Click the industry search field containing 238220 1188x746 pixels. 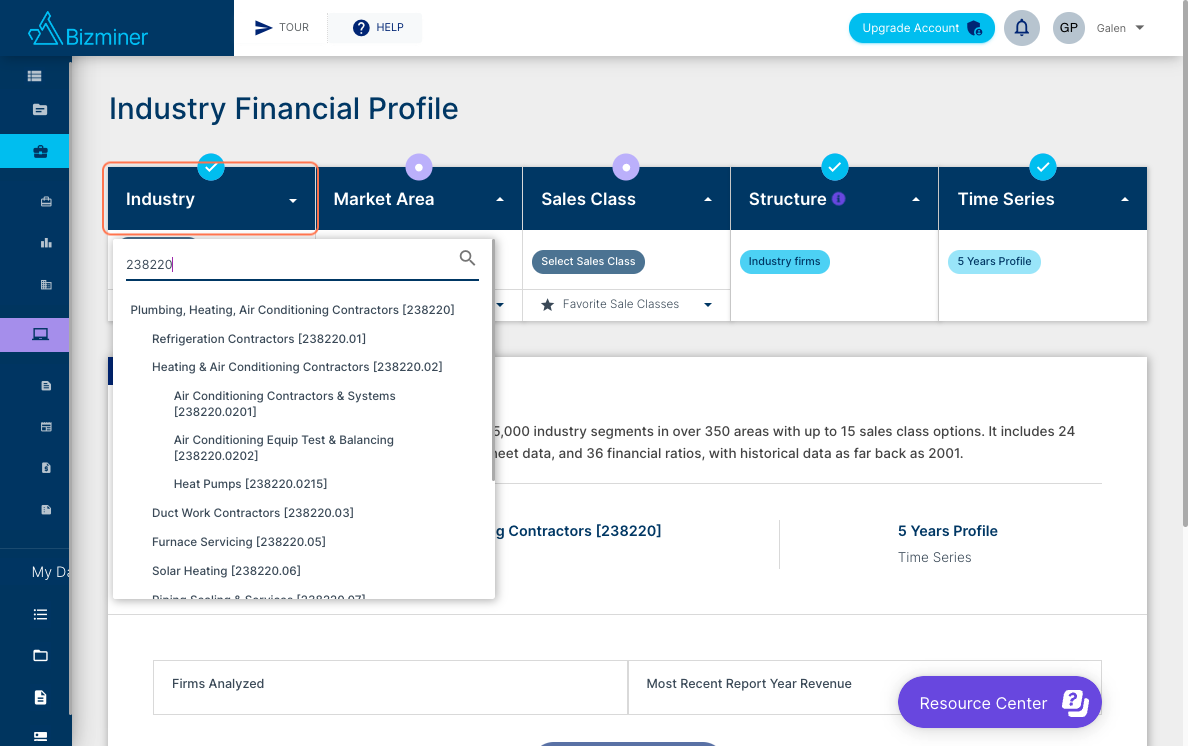302,264
